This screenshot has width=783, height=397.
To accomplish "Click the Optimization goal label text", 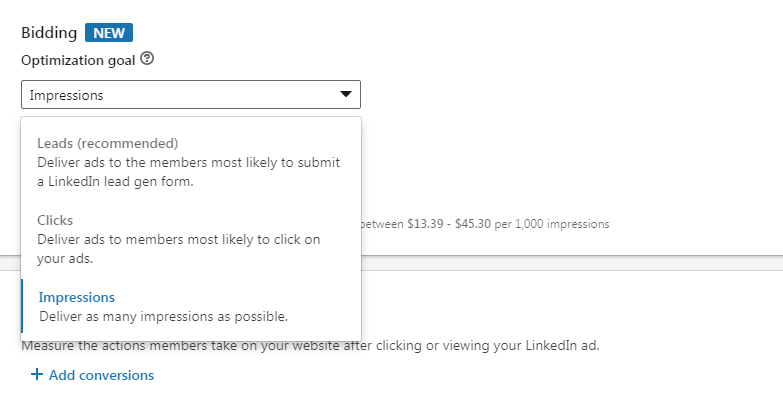I will [x=78, y=60].
